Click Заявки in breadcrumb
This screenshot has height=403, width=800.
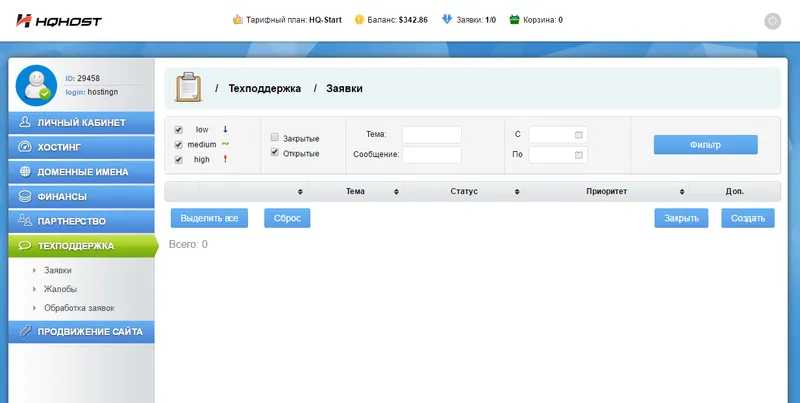pyautogui.click(x=344, y=88)
